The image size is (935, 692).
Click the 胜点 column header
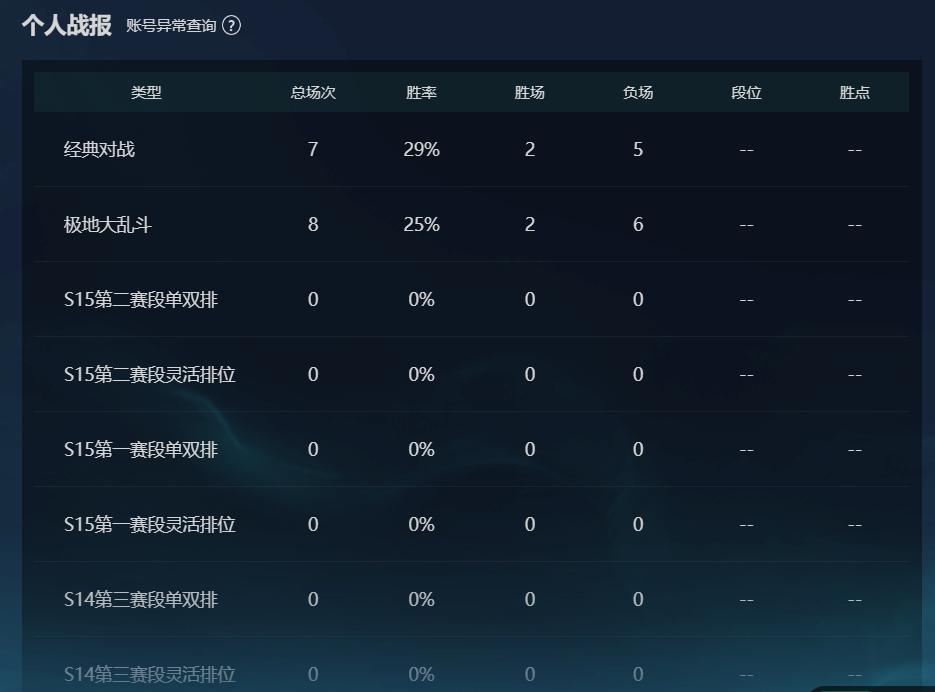tap(854, 92)
